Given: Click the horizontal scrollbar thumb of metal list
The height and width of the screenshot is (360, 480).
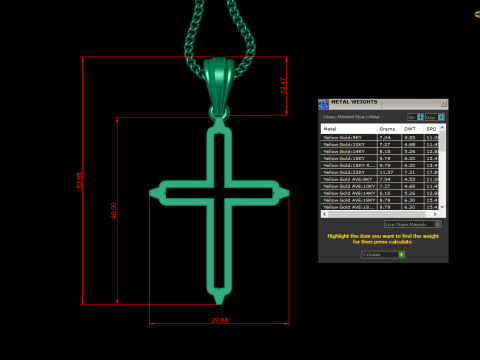Looking at the screenshot, I should (377, 214).
